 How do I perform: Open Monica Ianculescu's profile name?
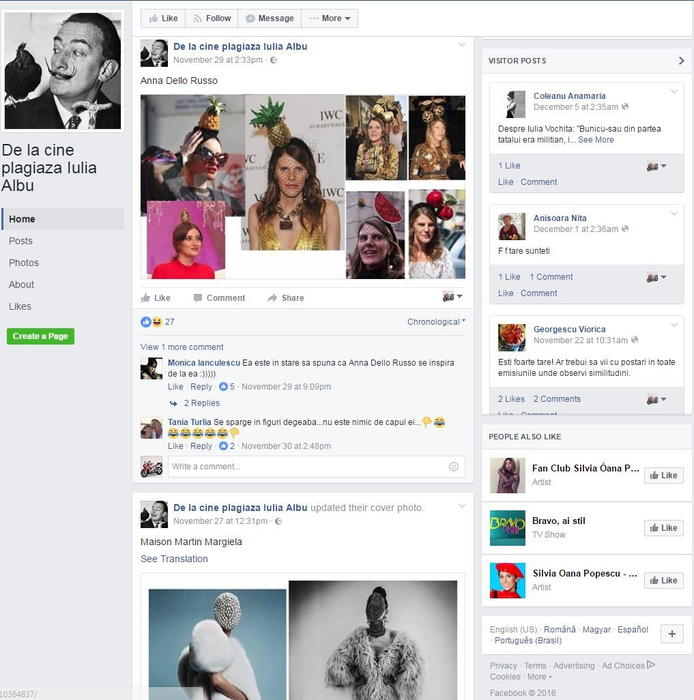click(204, 362)
